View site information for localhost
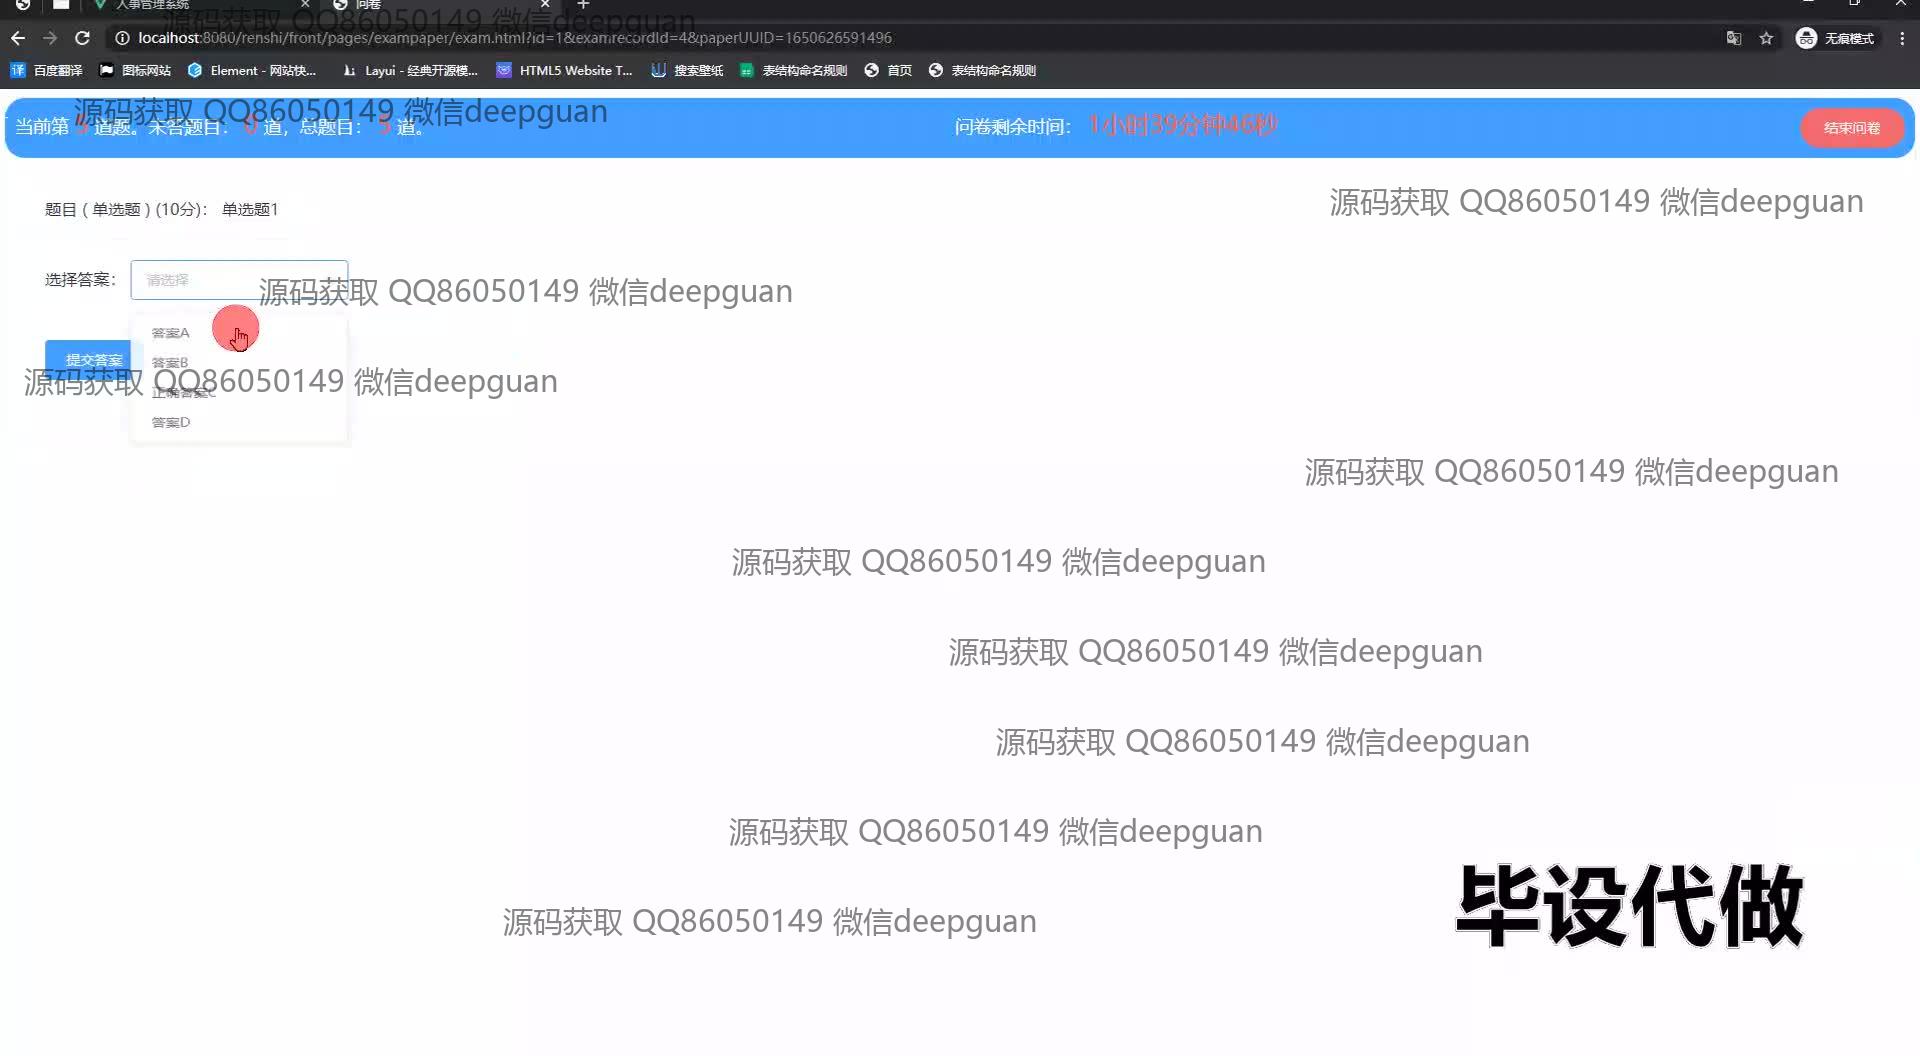This screenshot has height=1056, width=1920. point(122,38)
